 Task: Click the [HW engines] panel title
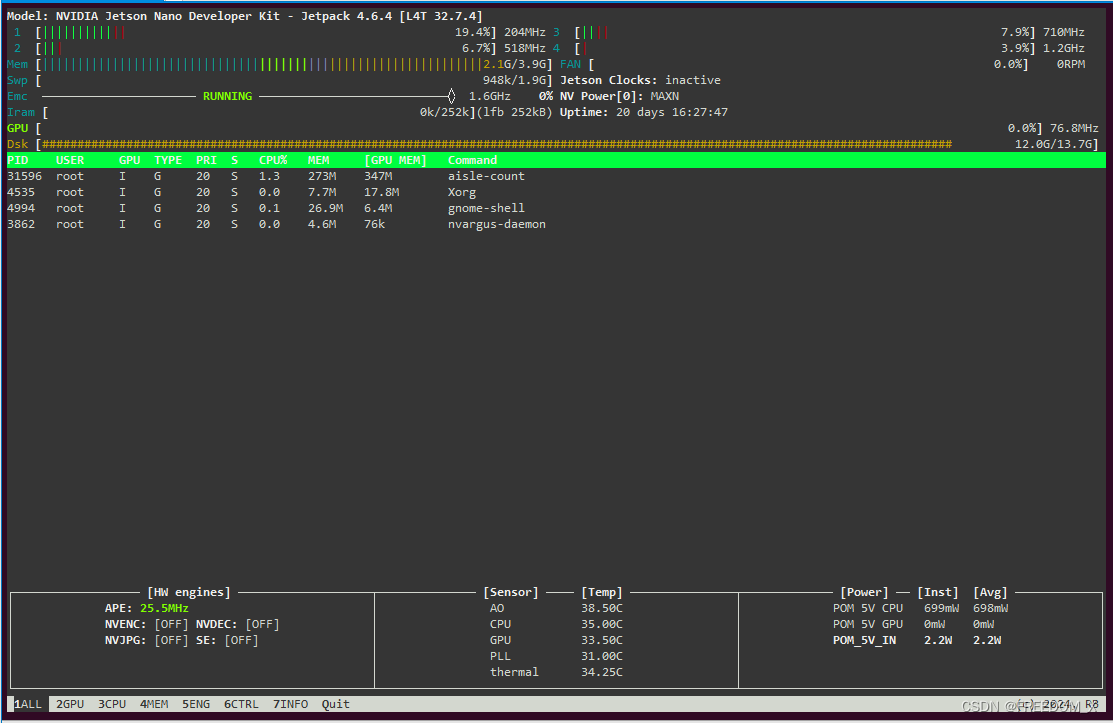click(189, 592)
